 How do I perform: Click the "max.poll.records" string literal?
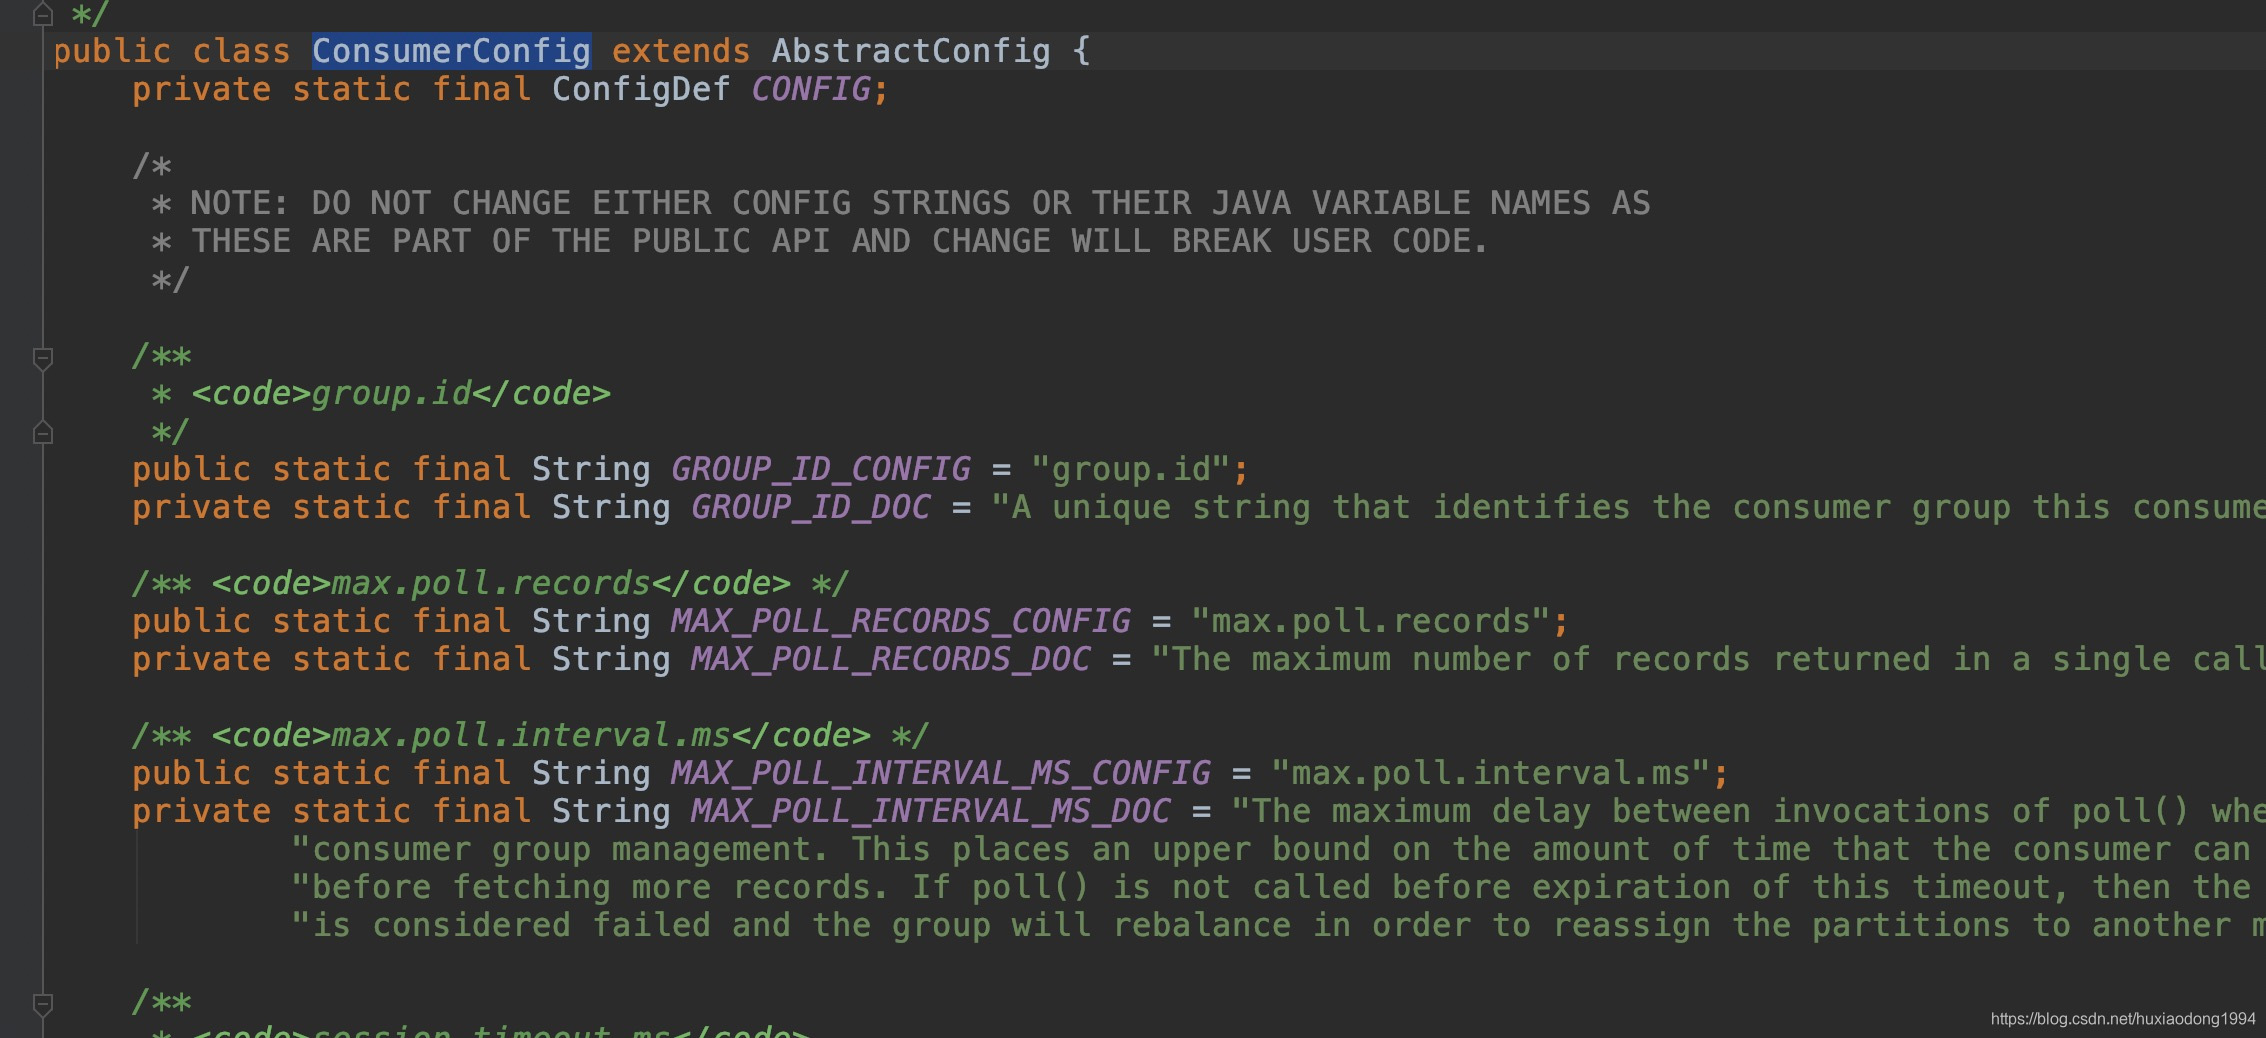coord(1371,621)
